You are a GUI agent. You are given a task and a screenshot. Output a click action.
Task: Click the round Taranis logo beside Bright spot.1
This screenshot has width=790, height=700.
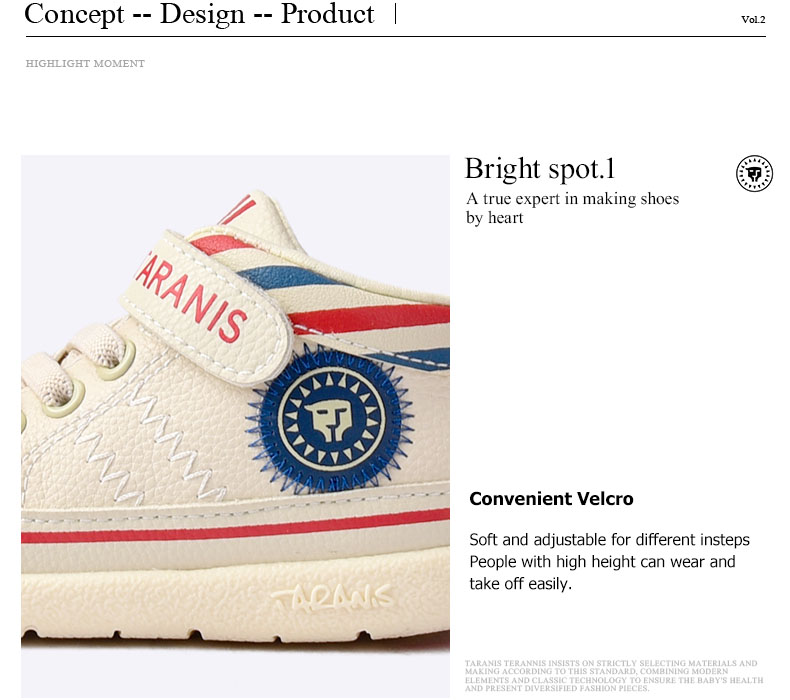coord(754,174)
